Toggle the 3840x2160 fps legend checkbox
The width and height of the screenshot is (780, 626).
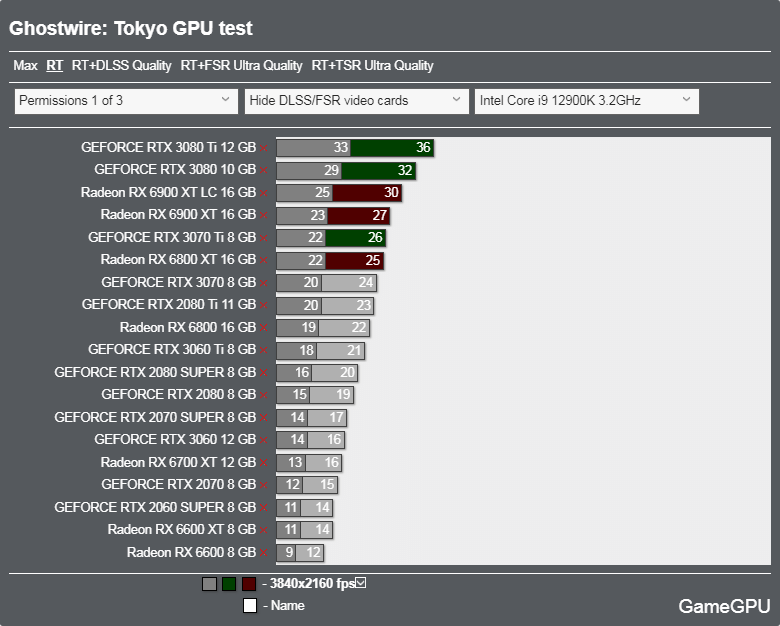(x=361, y=582)
